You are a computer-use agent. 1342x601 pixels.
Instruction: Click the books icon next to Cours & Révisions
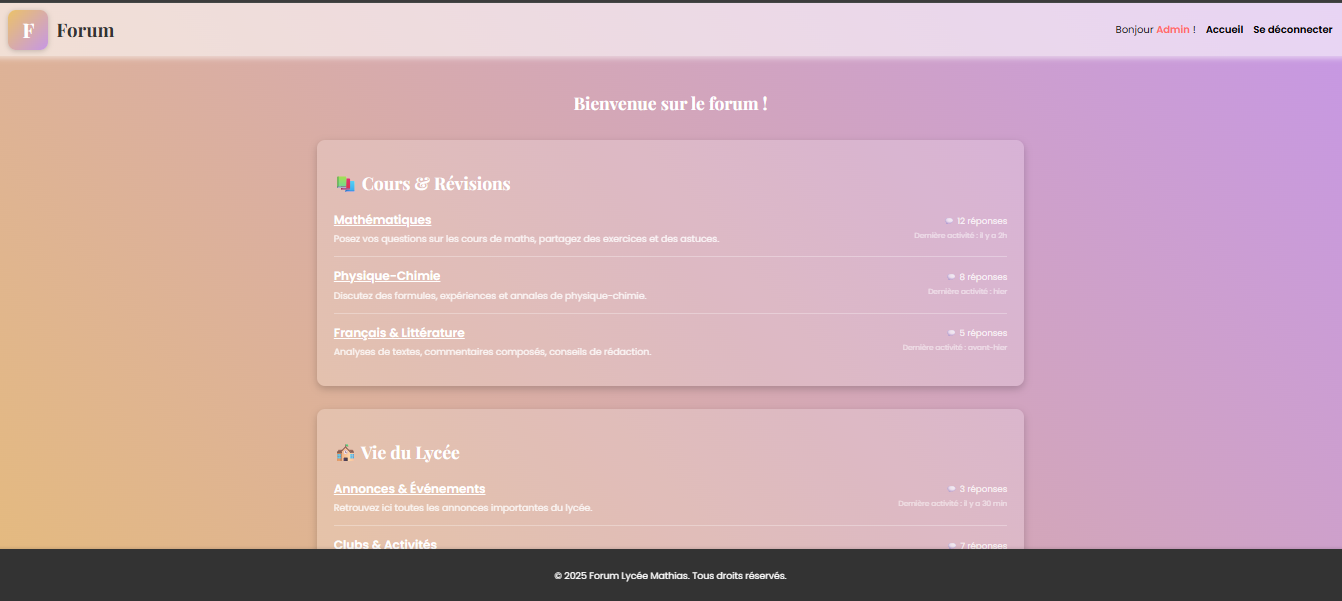[345, 183]
